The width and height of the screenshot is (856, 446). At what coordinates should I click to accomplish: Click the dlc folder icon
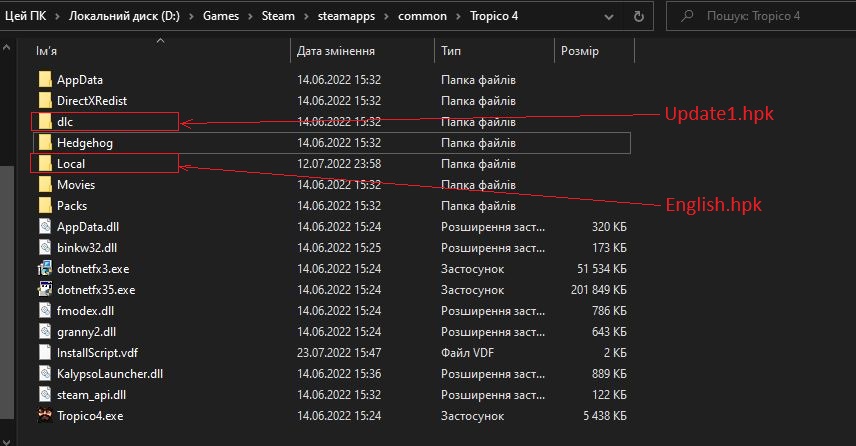45,122
